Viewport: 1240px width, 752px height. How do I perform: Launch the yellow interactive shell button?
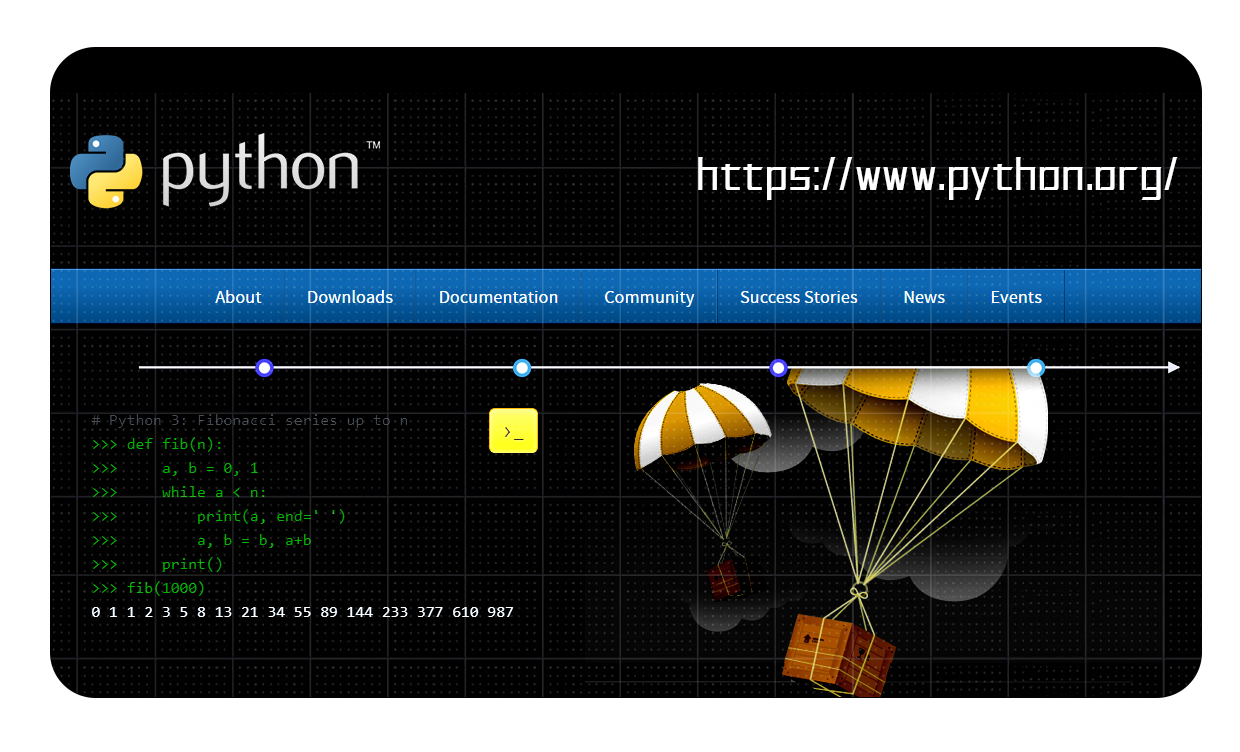point(513,431)
